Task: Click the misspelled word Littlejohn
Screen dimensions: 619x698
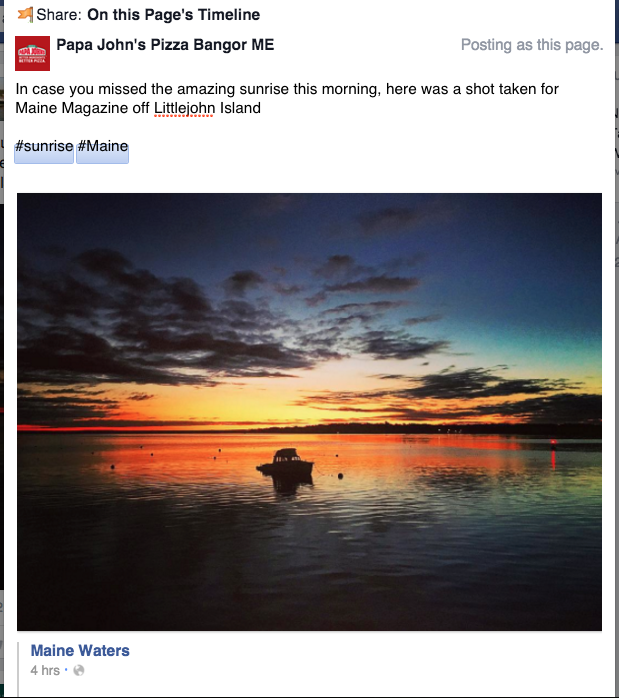Action: coord(184,108)
